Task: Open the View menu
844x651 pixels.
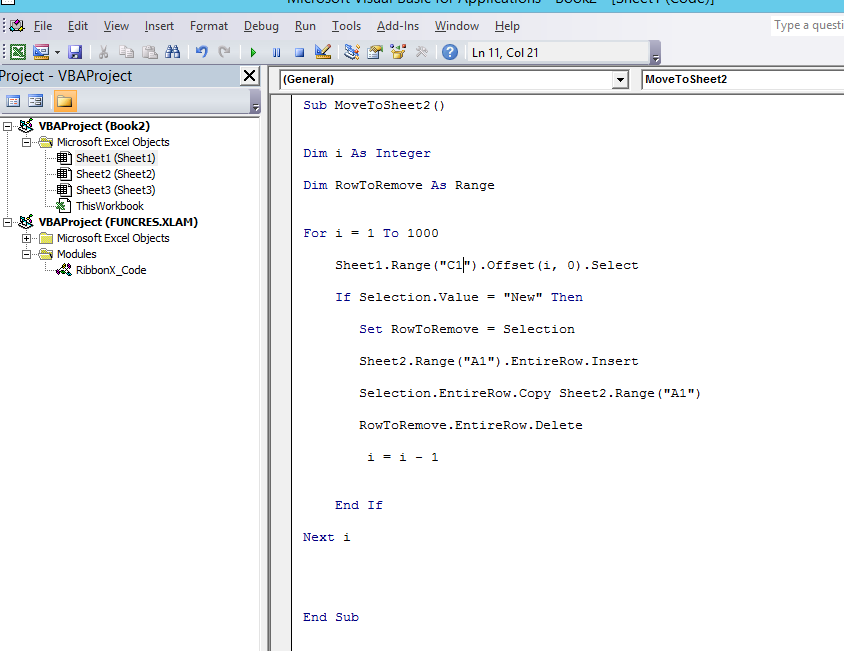Action: click(x=116, y=26)
